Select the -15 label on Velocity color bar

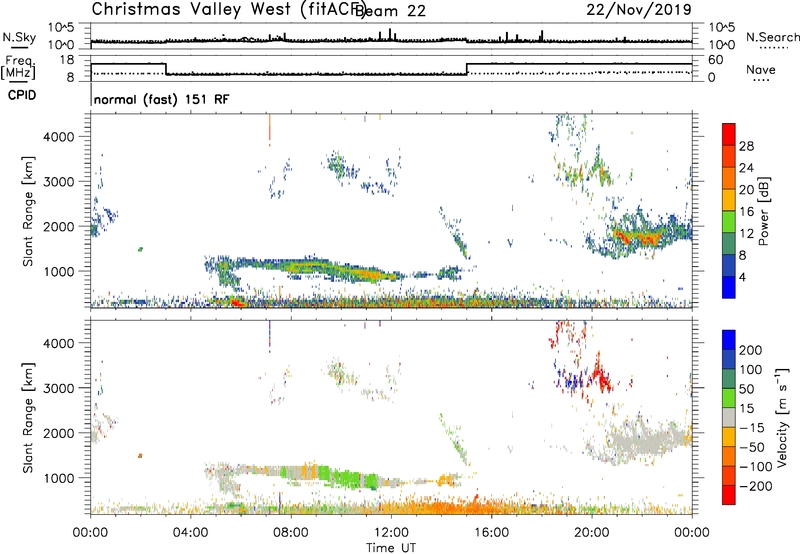[752, 428]
